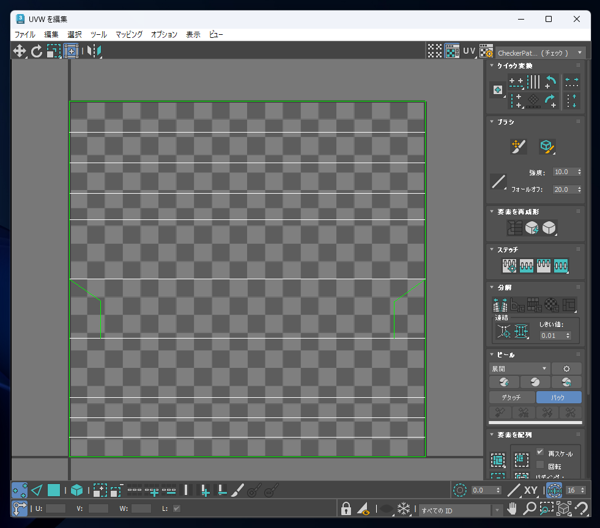Click Space Vertically icon
Screen dimensions: 600x528
coord(572,101)
